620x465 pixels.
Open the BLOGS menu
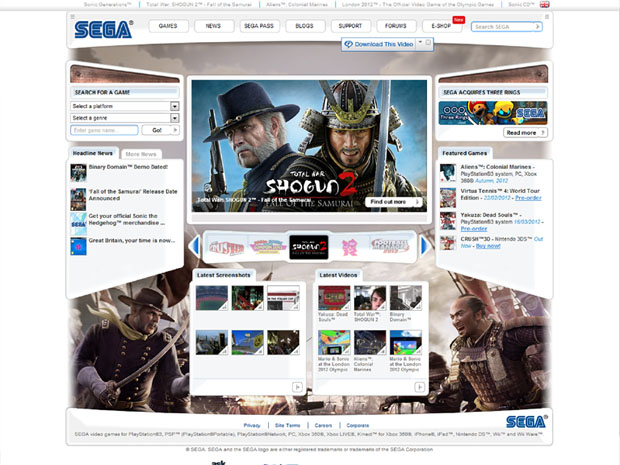pyautogui.click(x=304, y=26)
